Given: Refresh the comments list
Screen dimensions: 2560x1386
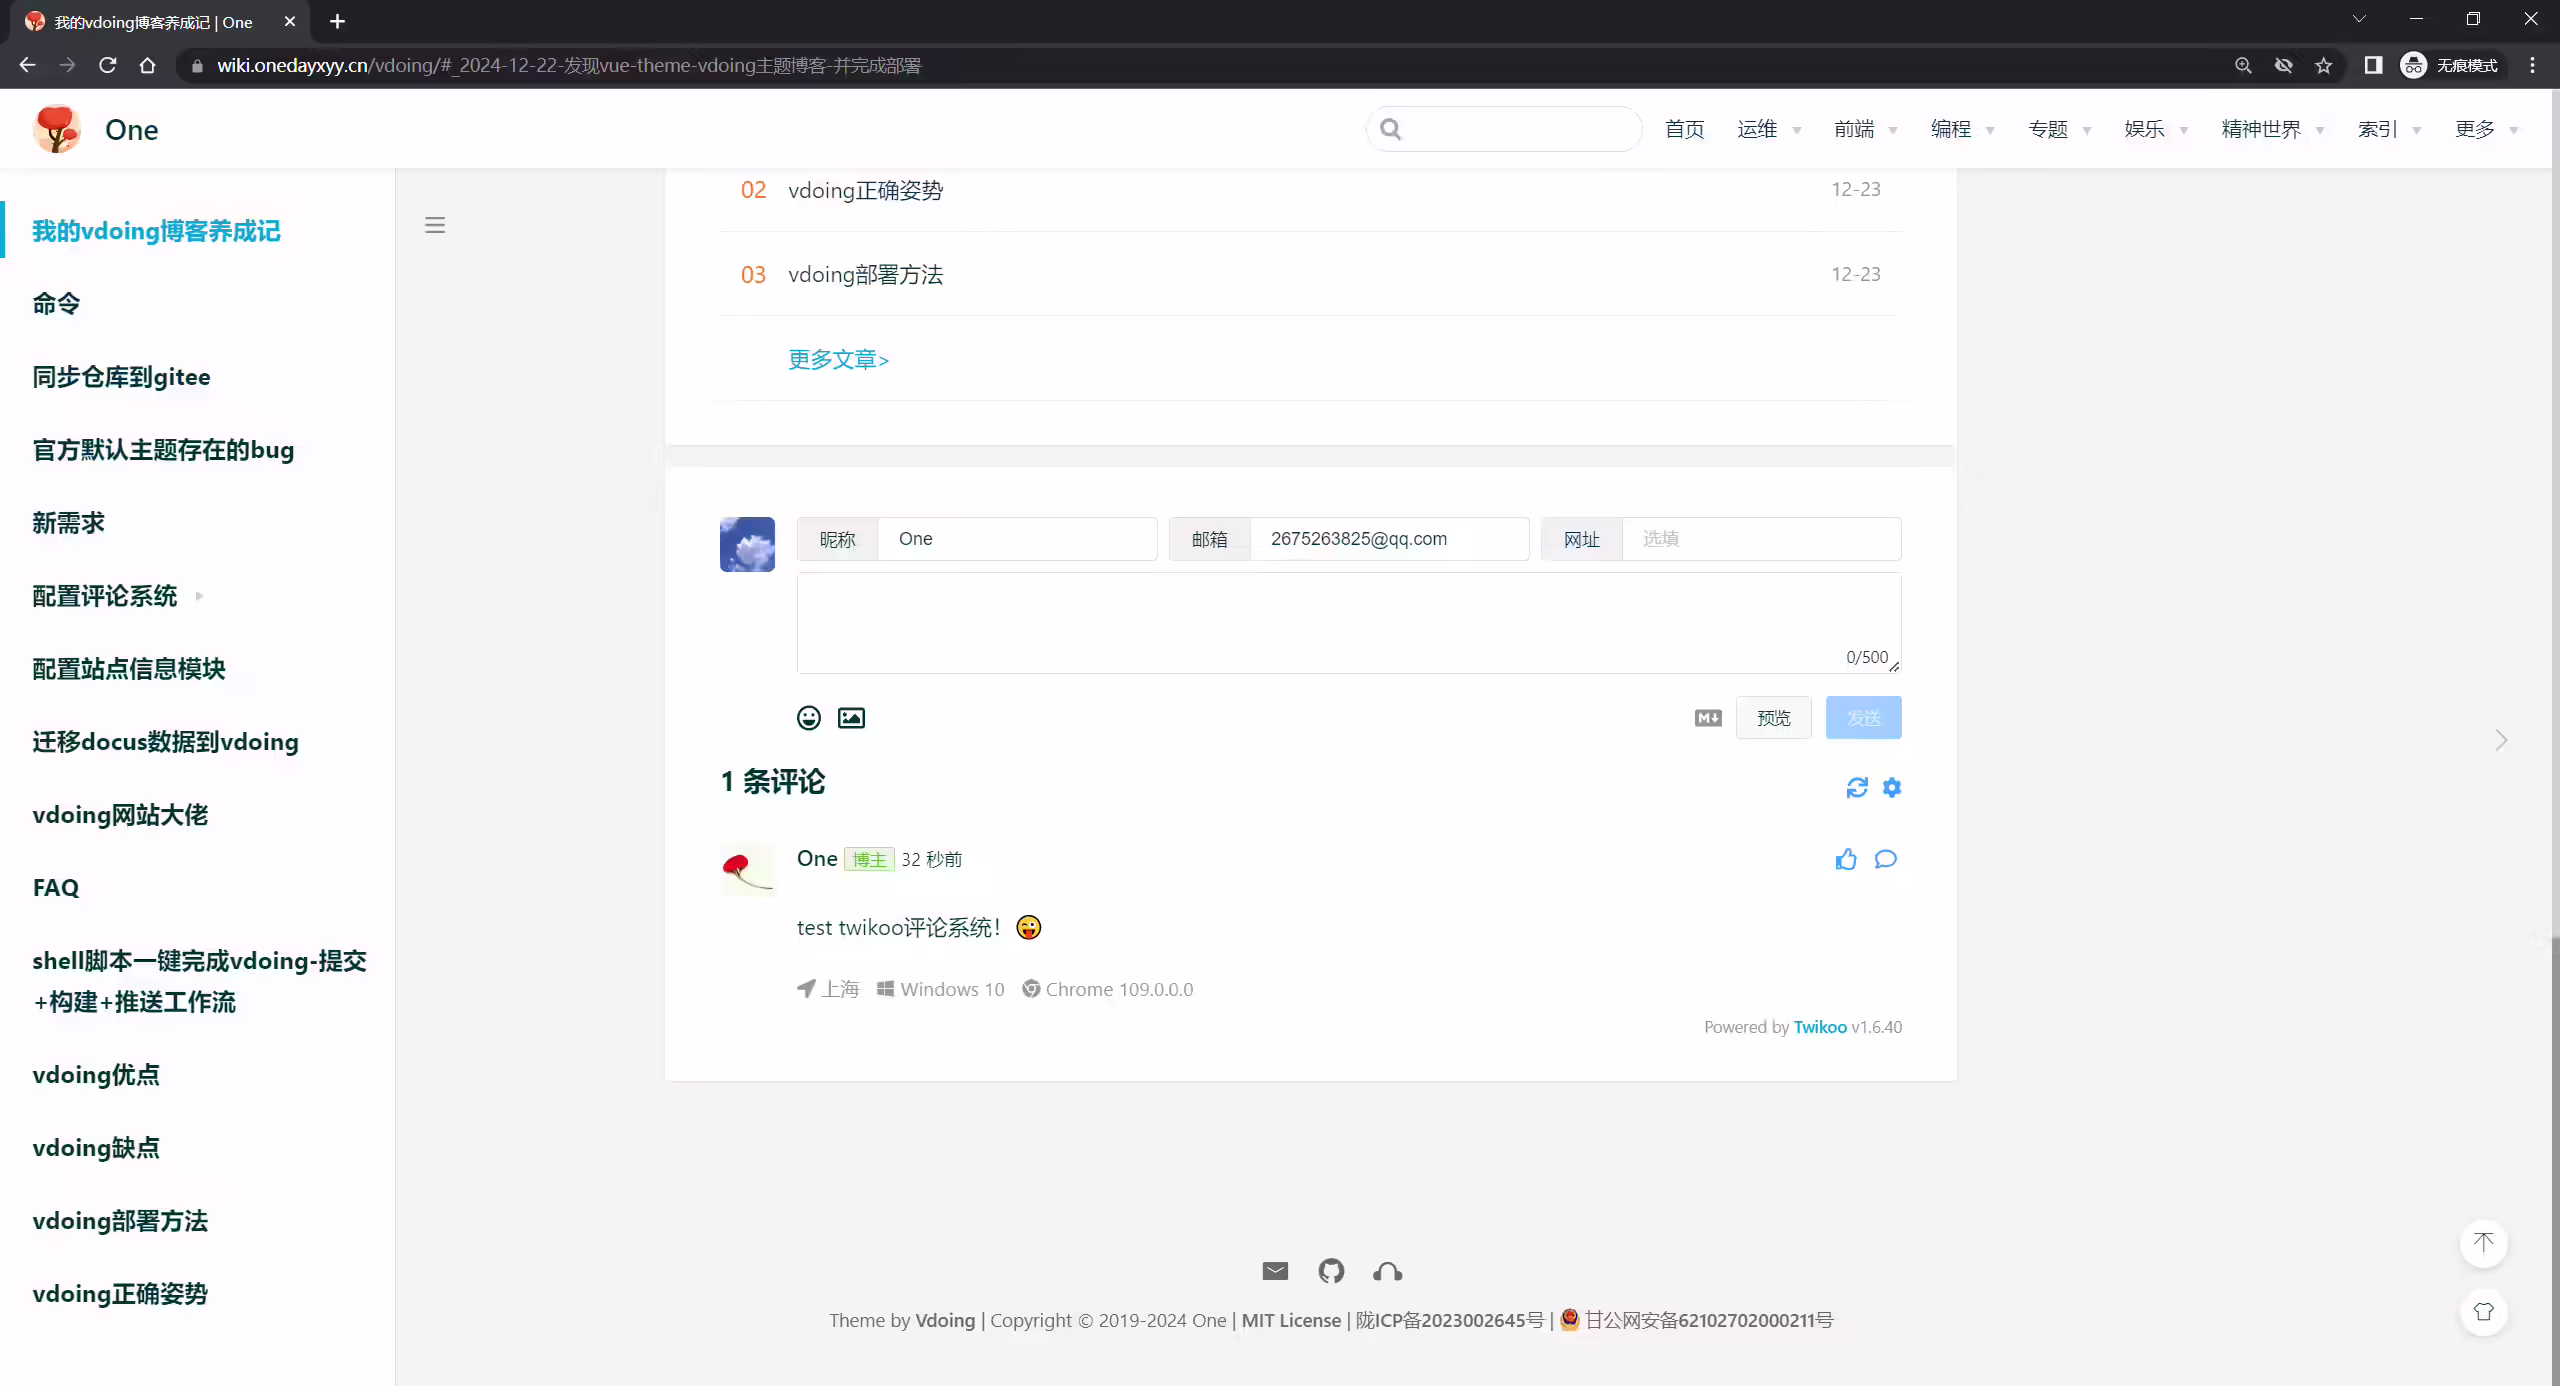Looking at the screenshot, I should (x=1857, y=788).
